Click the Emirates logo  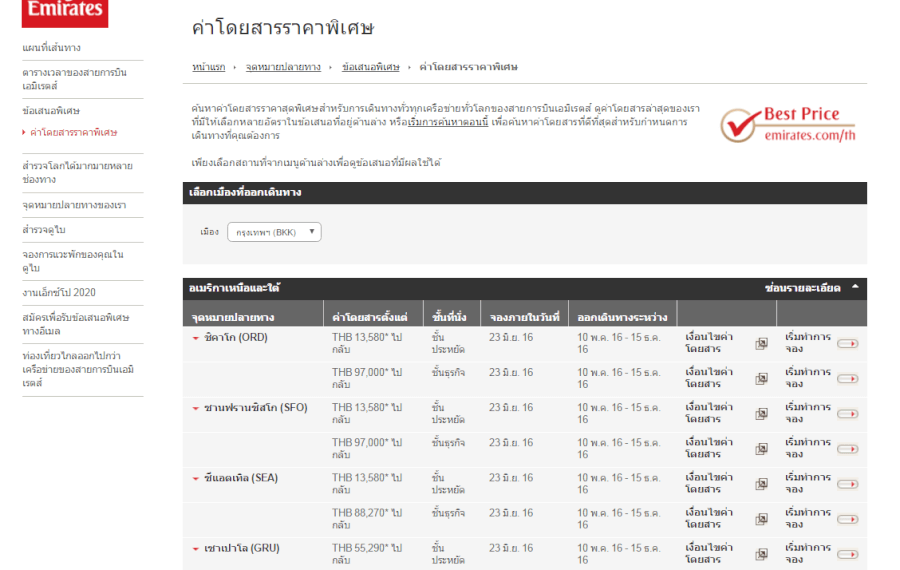click(65, 12)
